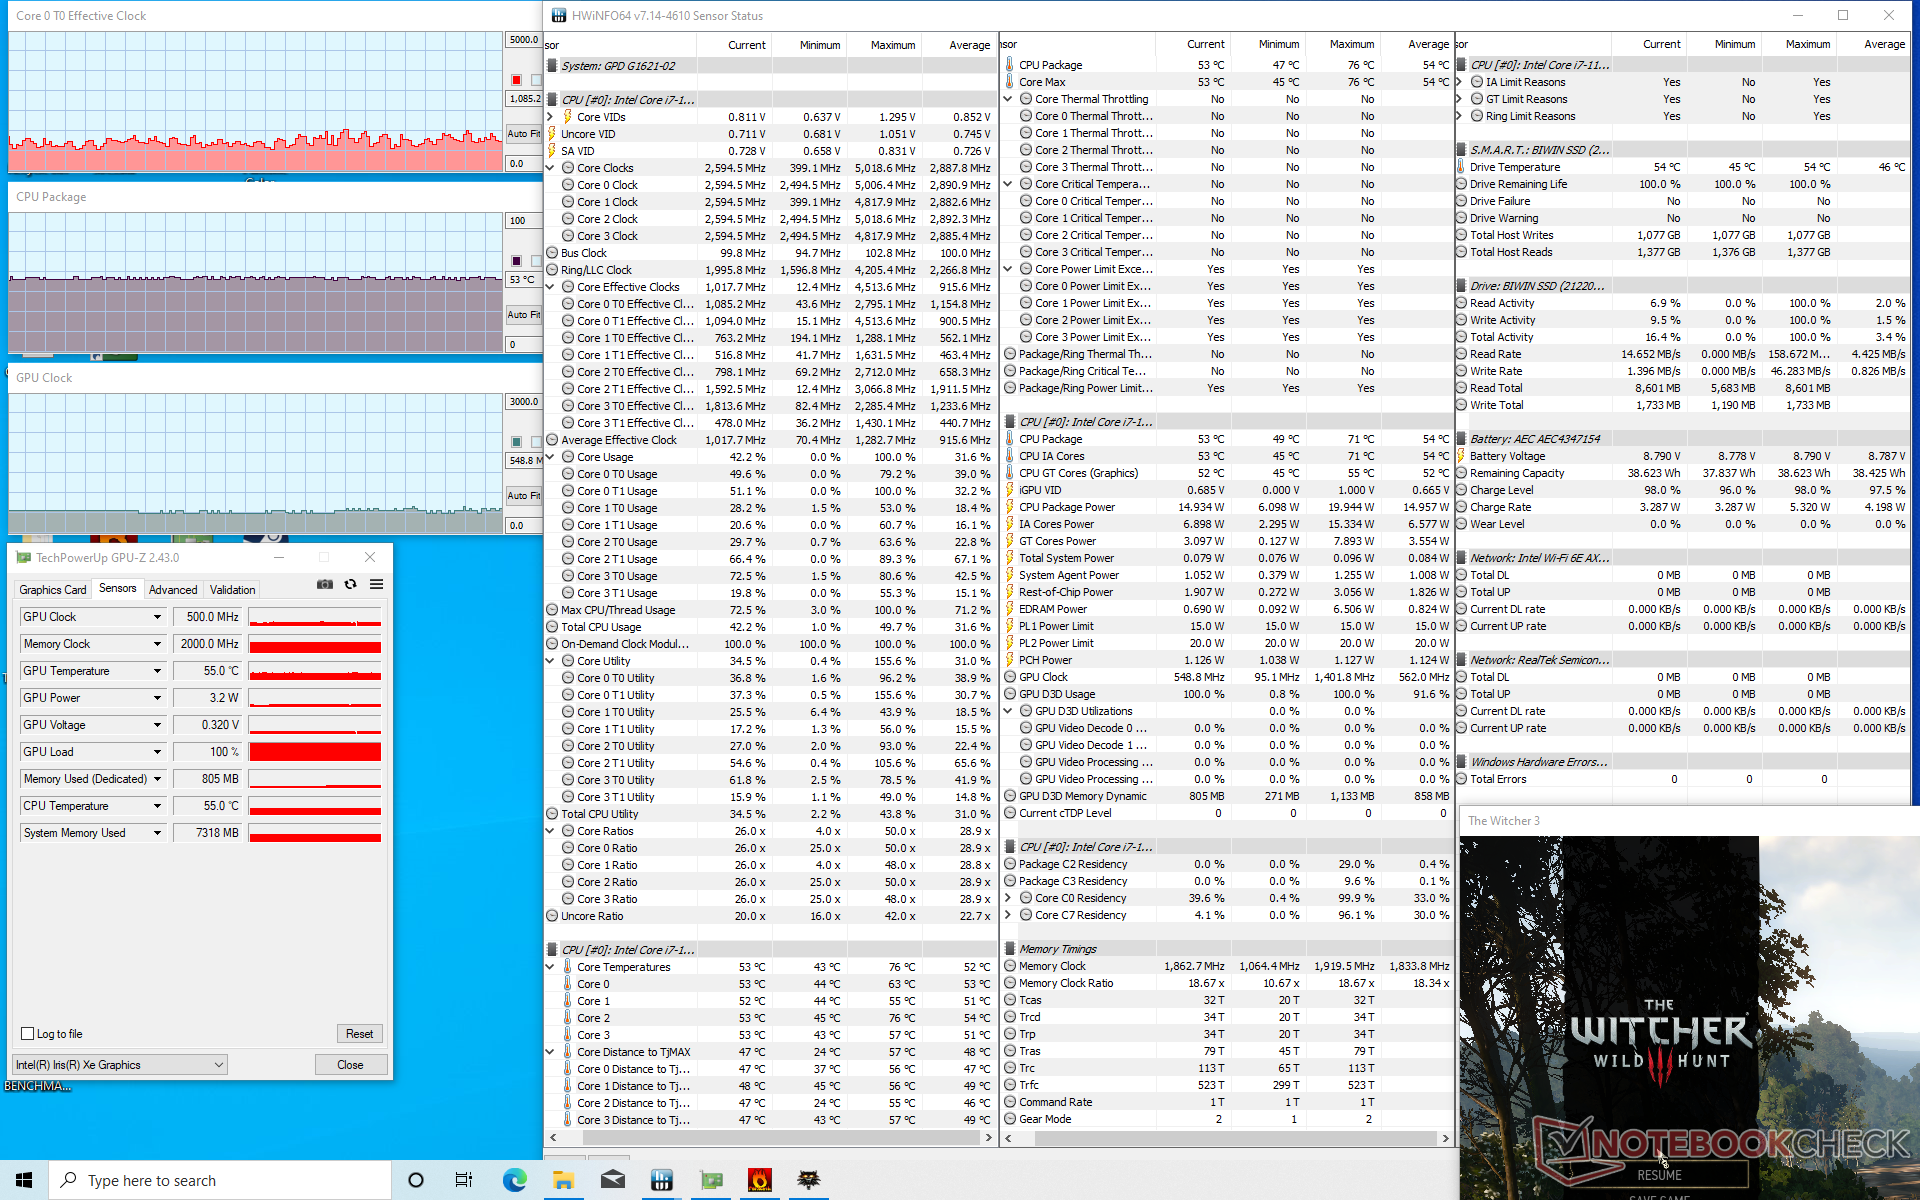Open the Windows Start menu

(24, 1180)
